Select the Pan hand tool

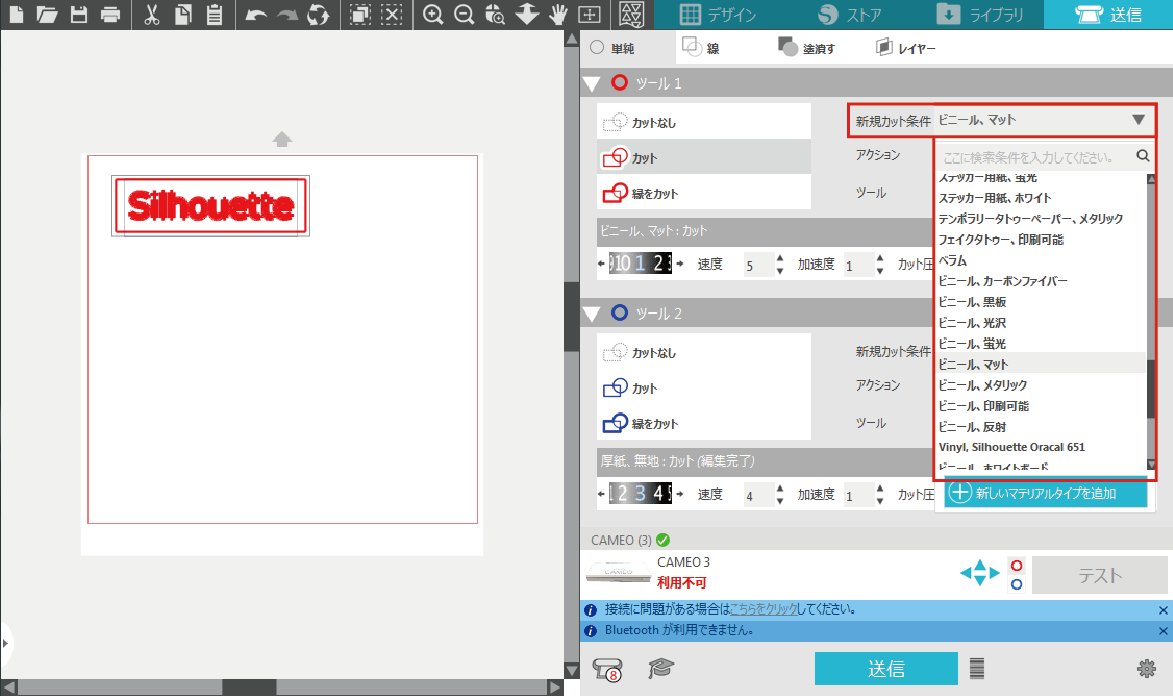(x=559, y=15)
